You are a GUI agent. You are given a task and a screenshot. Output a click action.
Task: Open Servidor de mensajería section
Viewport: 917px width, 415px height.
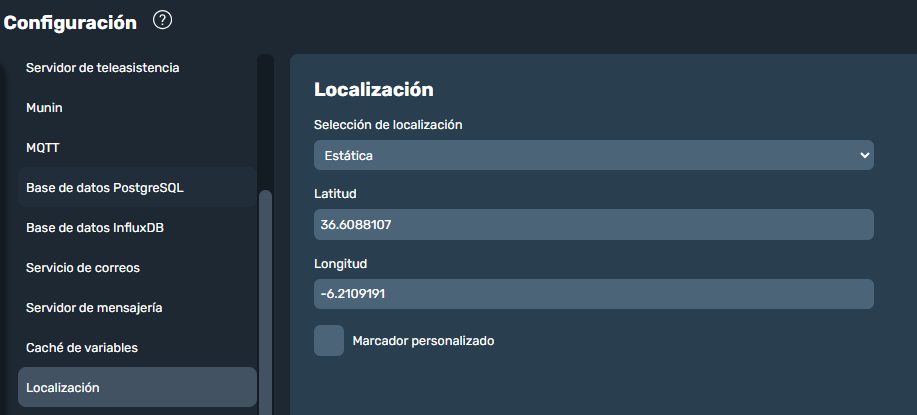[137, 307]
